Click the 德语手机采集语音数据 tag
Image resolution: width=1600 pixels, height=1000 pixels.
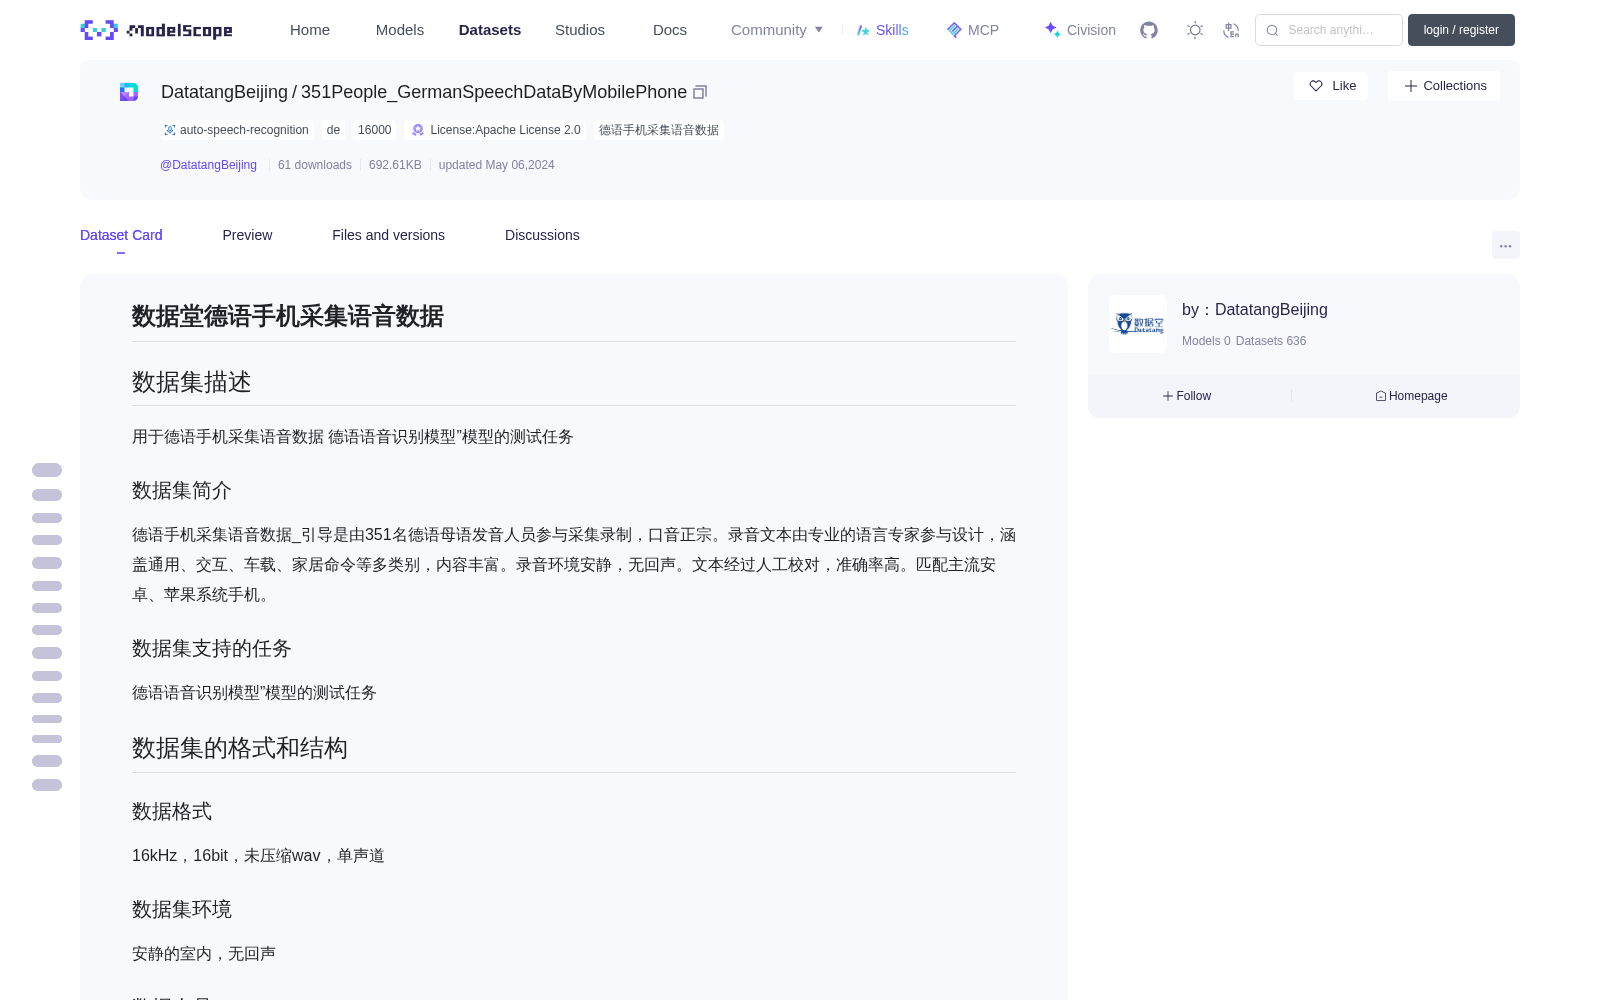coord(659,130)
